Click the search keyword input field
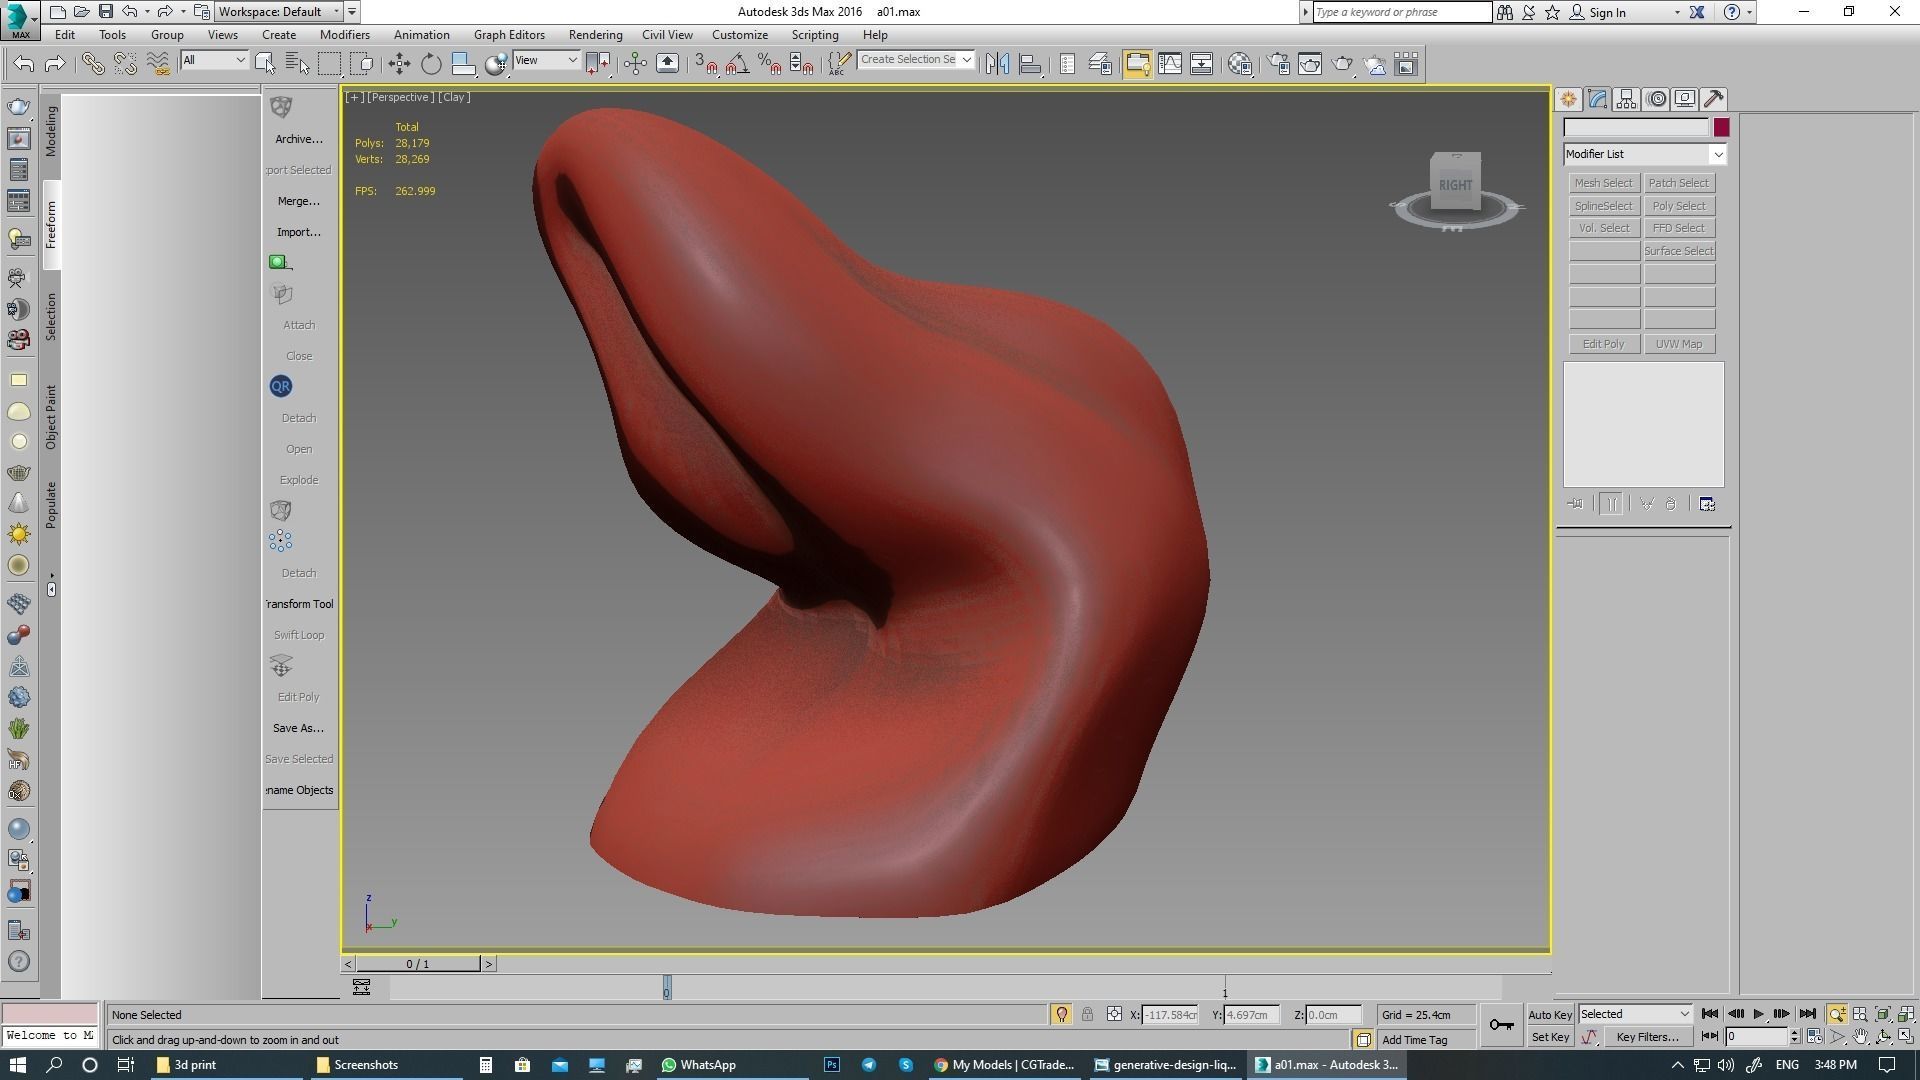The height and width of the screenshot is (1080, 1920). tap(1401, 12)
